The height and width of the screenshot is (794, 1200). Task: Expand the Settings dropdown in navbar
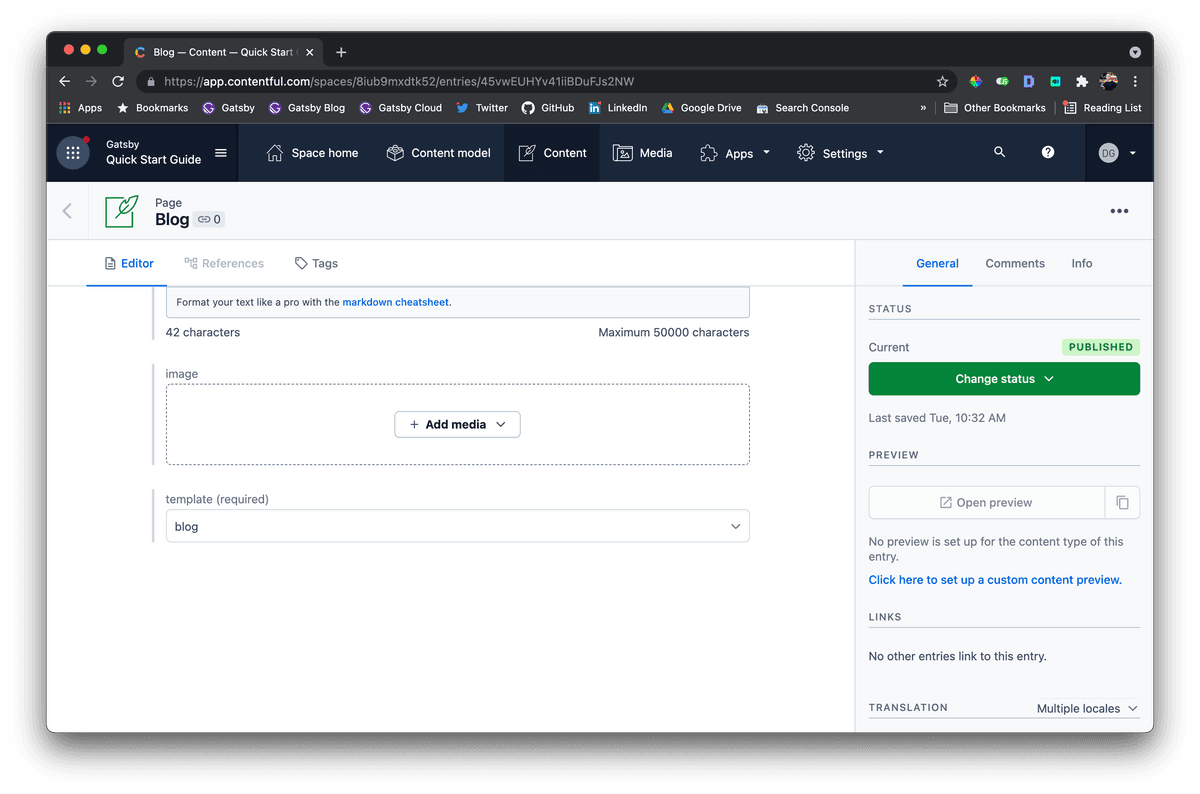[840, 153]
